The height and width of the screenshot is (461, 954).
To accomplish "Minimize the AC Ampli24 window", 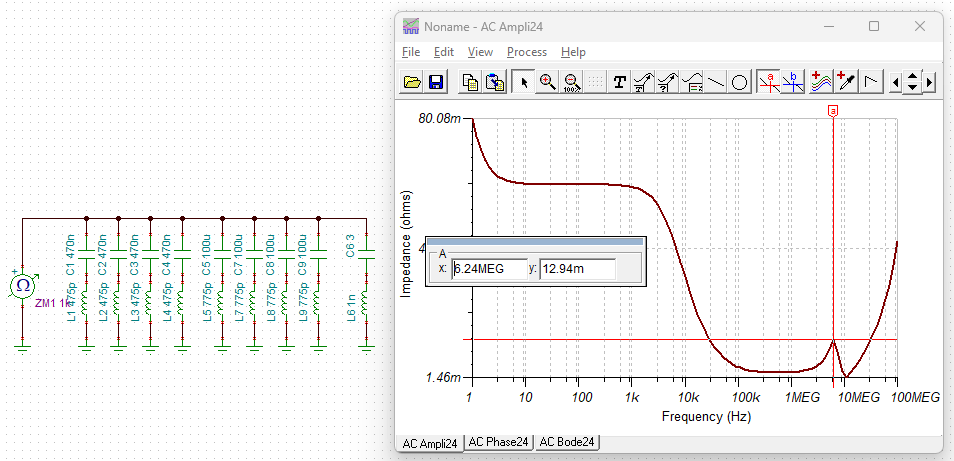I will click(x=829, y=26).
